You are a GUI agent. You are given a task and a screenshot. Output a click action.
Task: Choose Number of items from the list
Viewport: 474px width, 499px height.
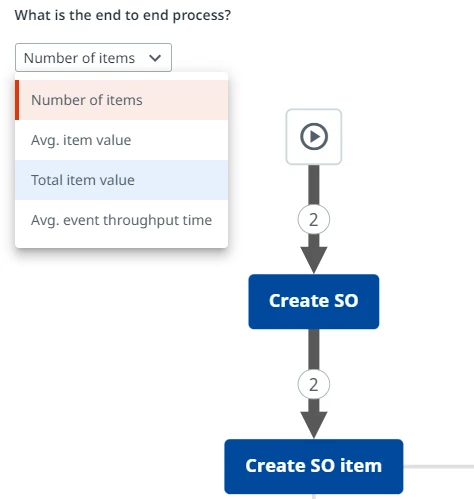tap(122, 100)
